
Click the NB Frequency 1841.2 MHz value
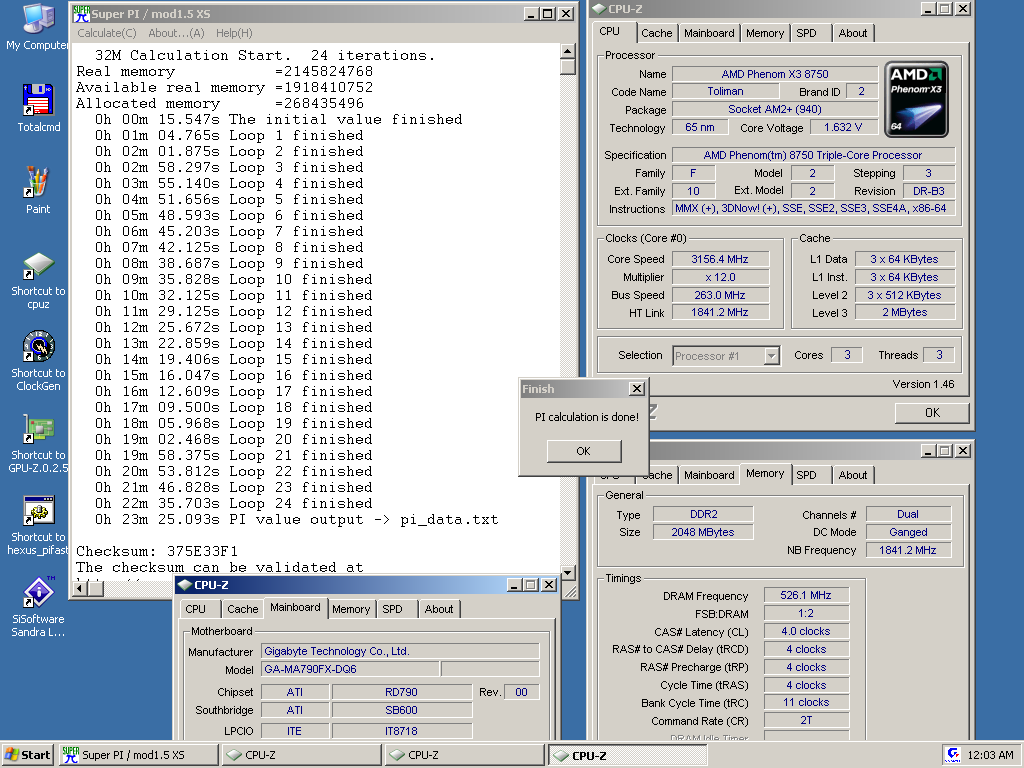908,550
